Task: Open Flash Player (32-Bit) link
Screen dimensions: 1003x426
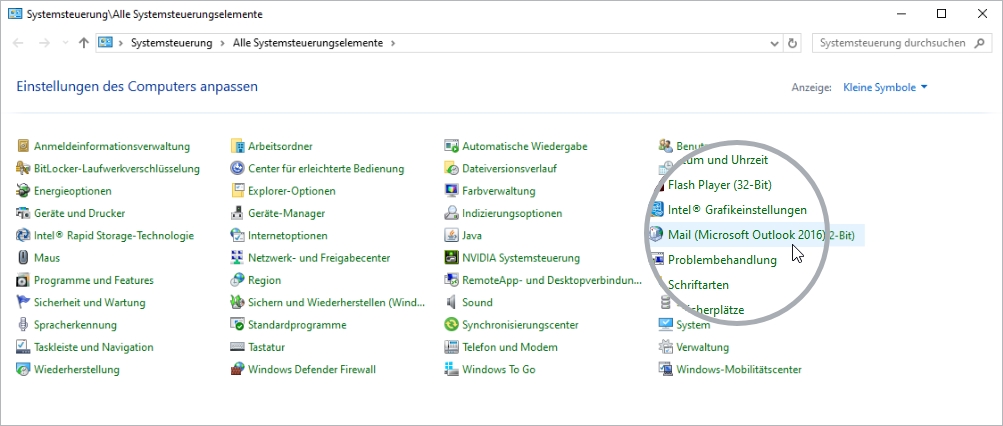Action: (x=720, y=185)
